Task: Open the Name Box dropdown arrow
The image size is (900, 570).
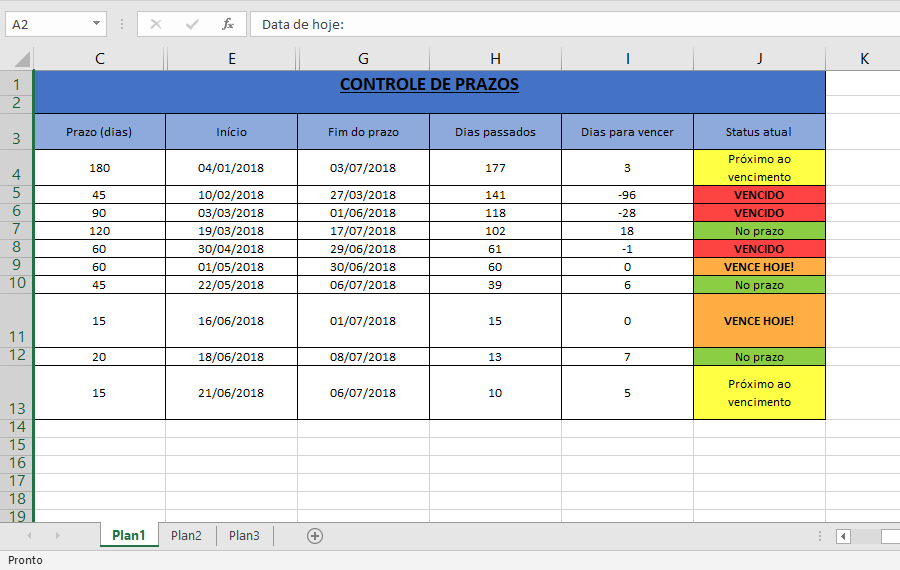Action: point(96,24)
